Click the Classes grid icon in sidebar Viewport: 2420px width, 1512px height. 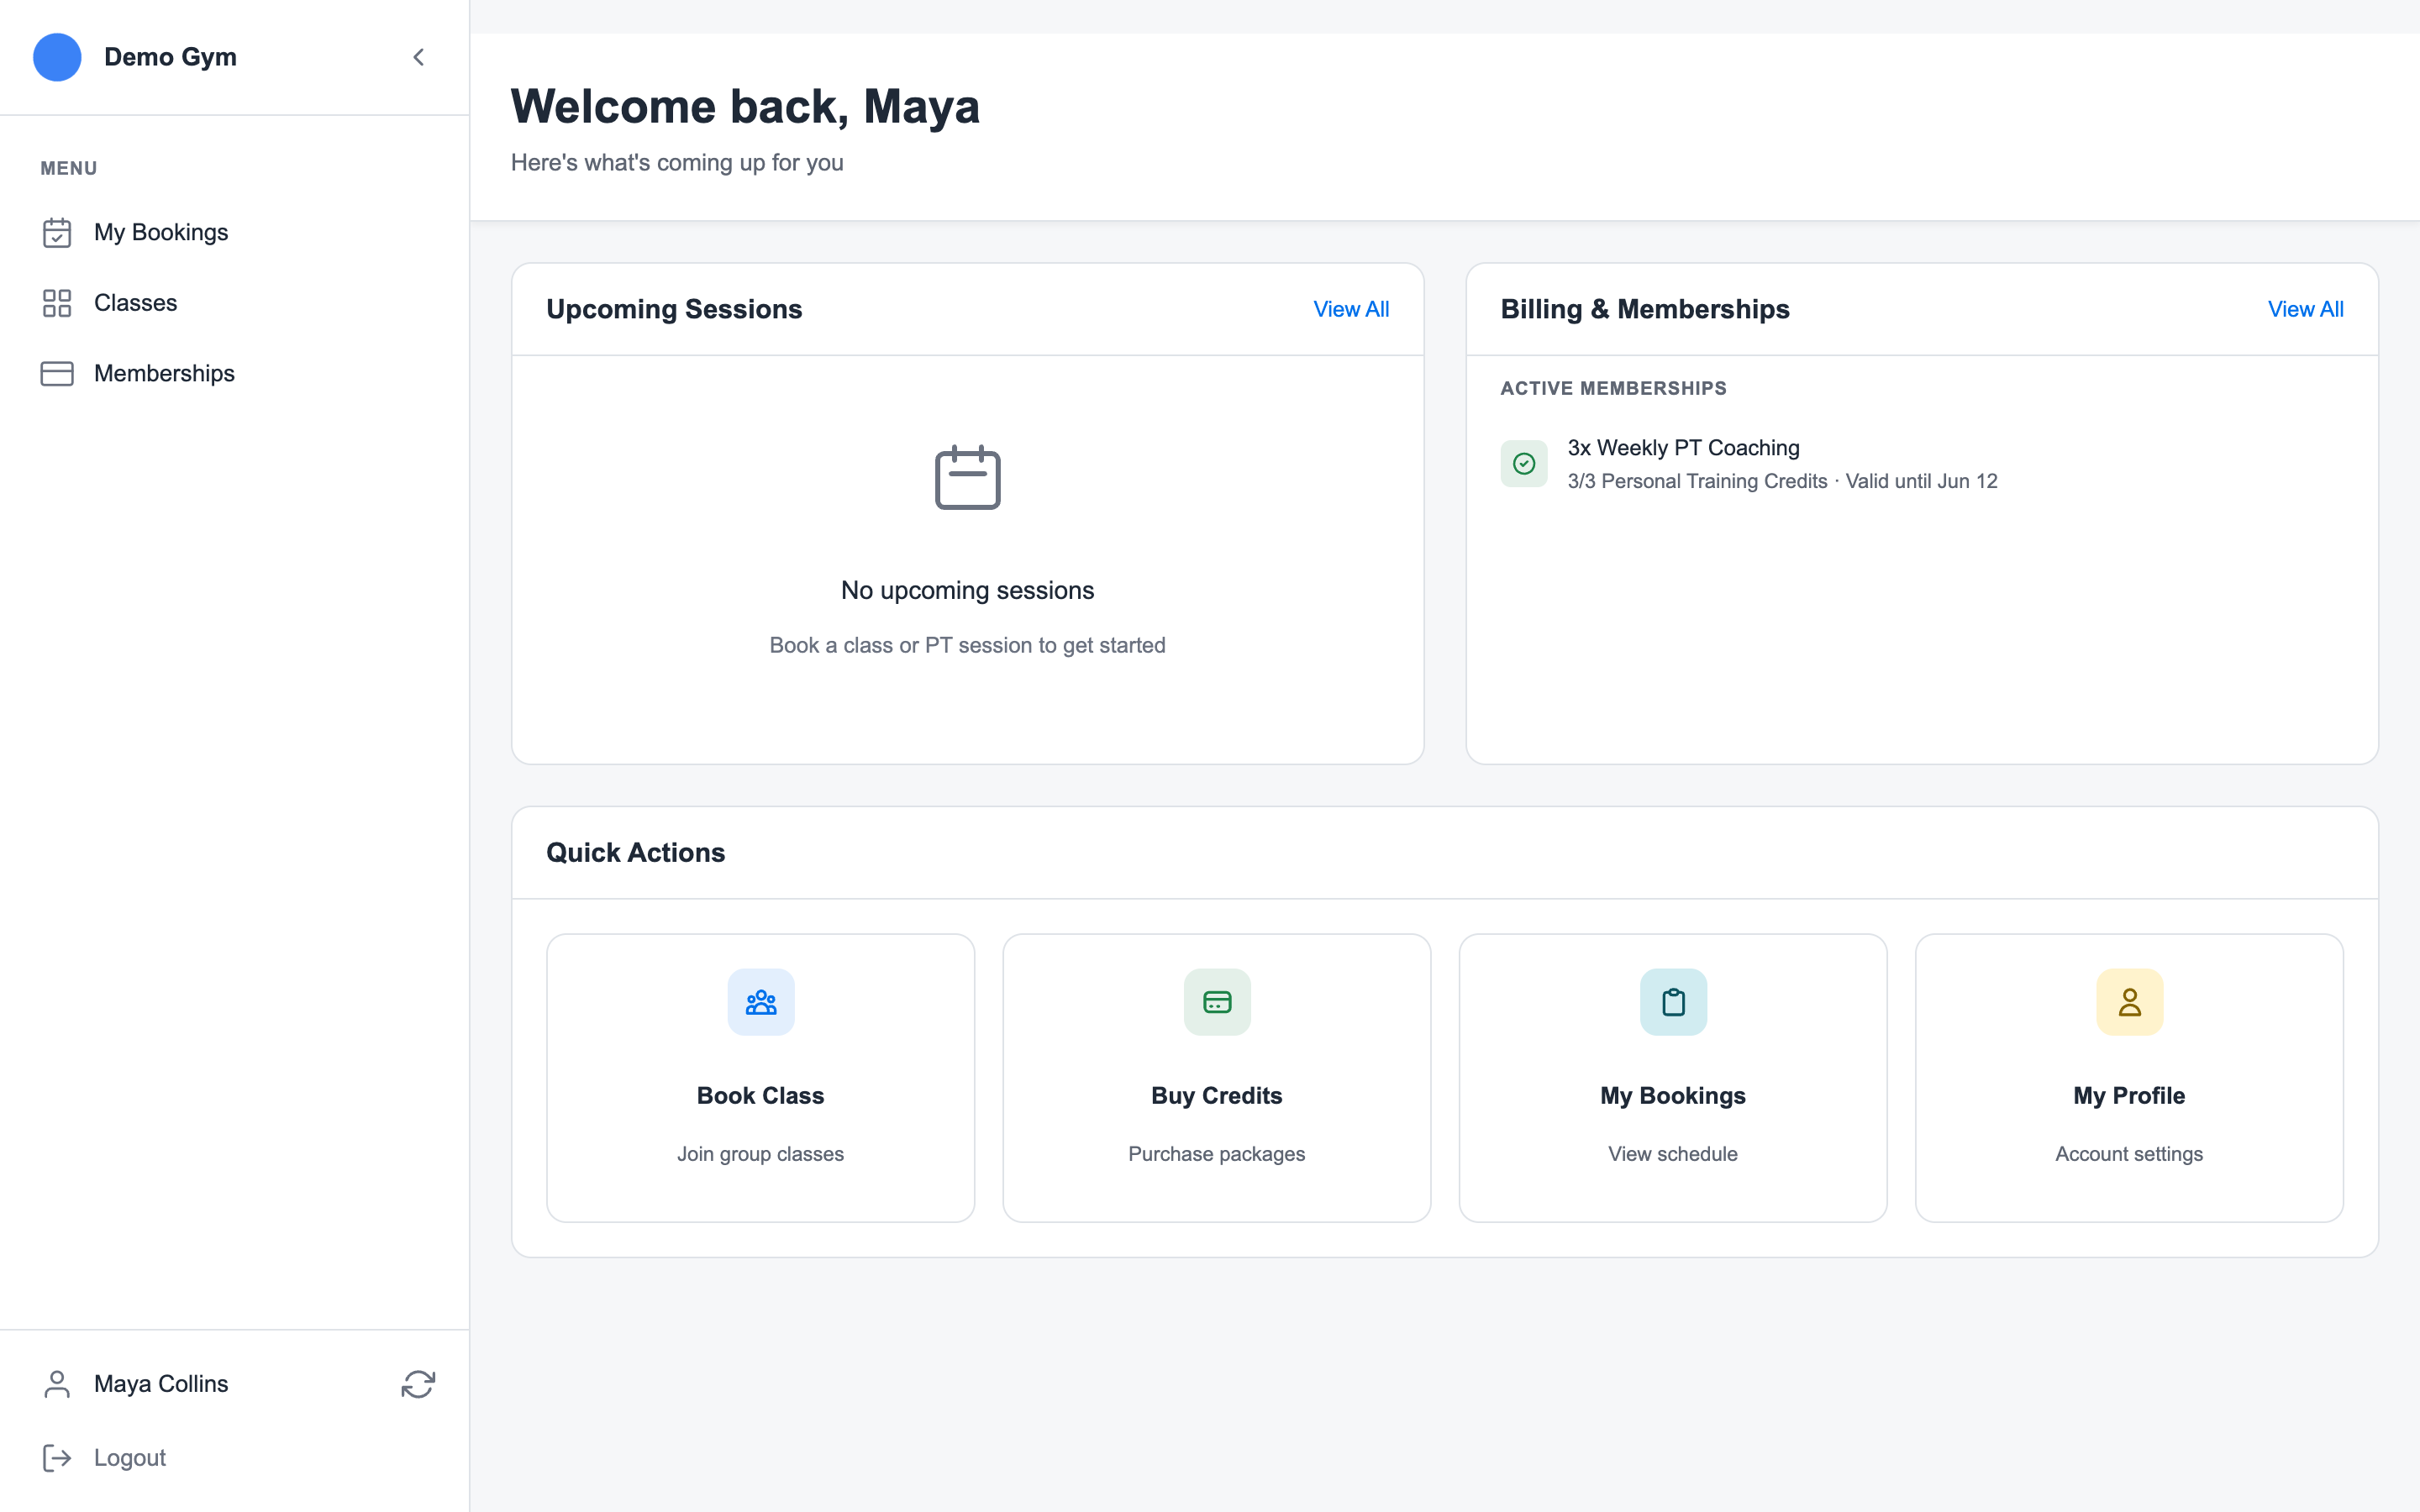[x=57, y=303]
